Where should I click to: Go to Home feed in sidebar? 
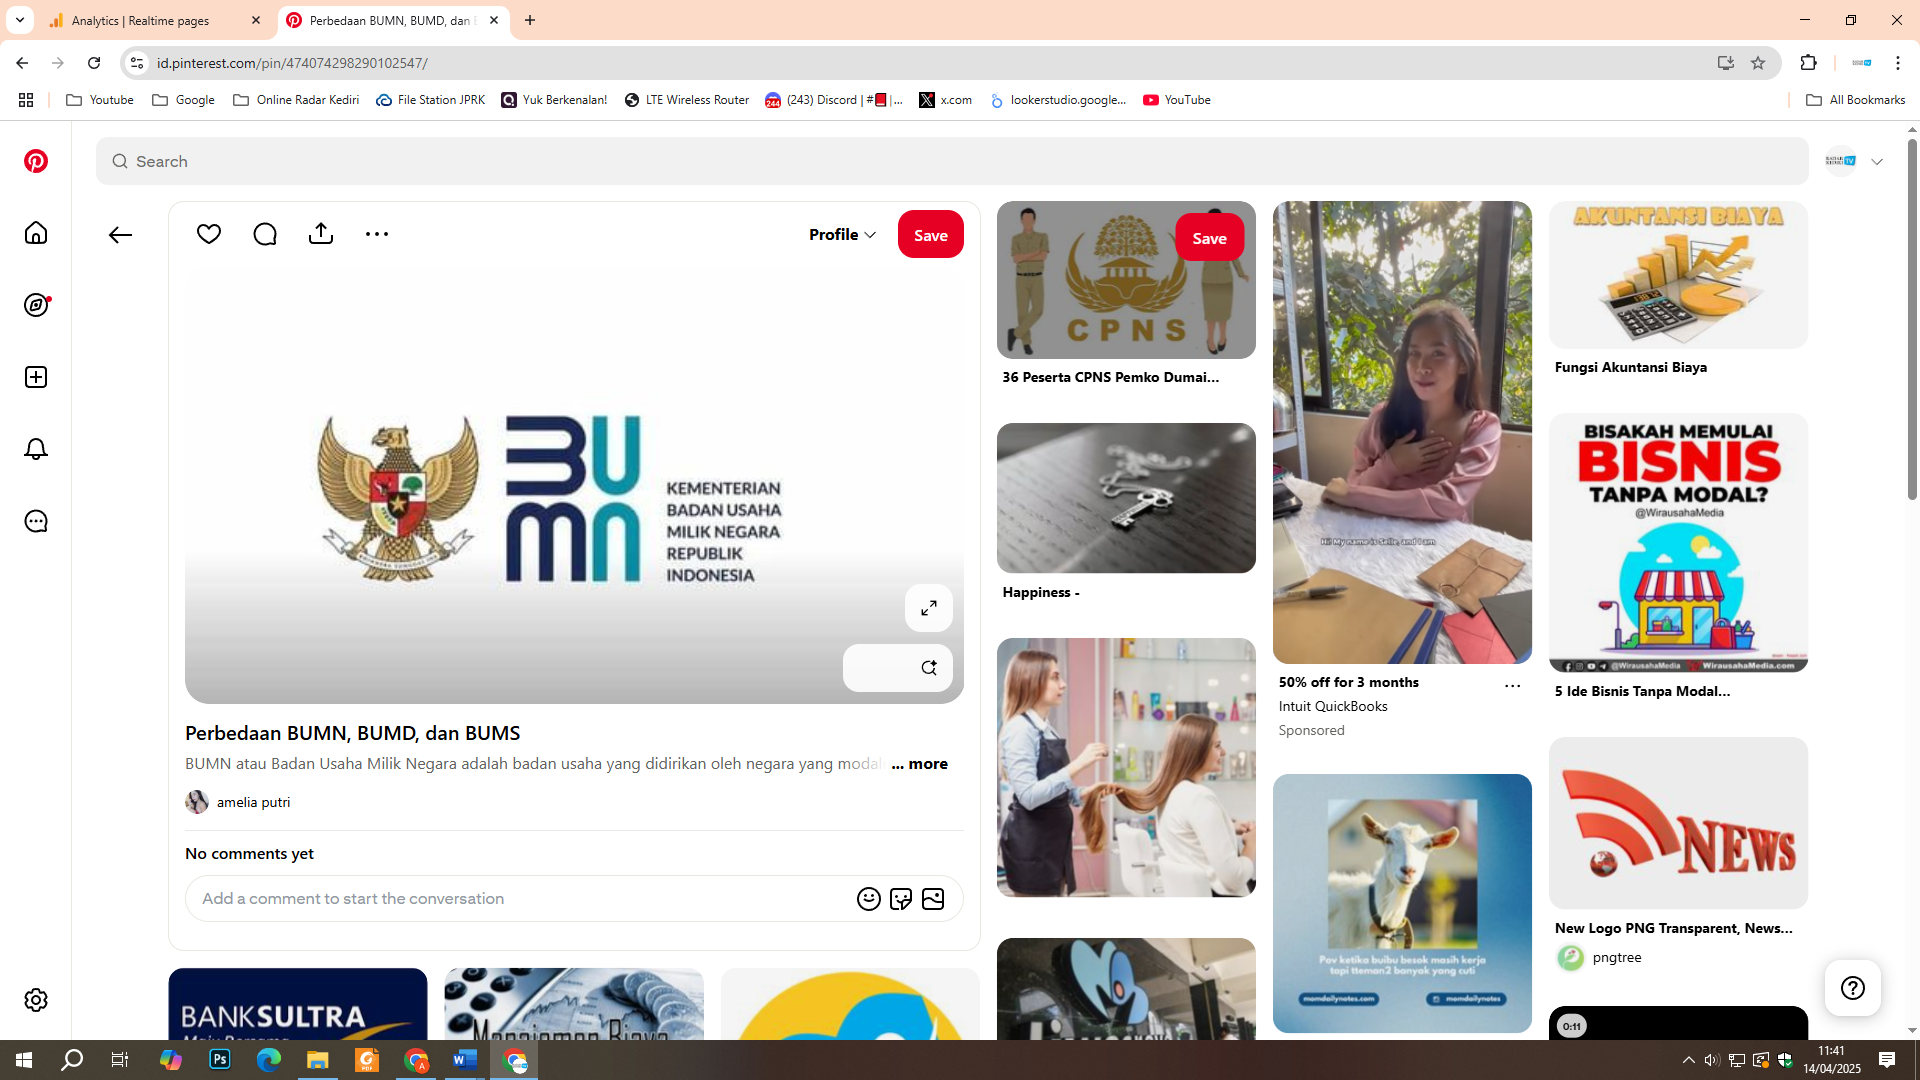click(36, 233)
